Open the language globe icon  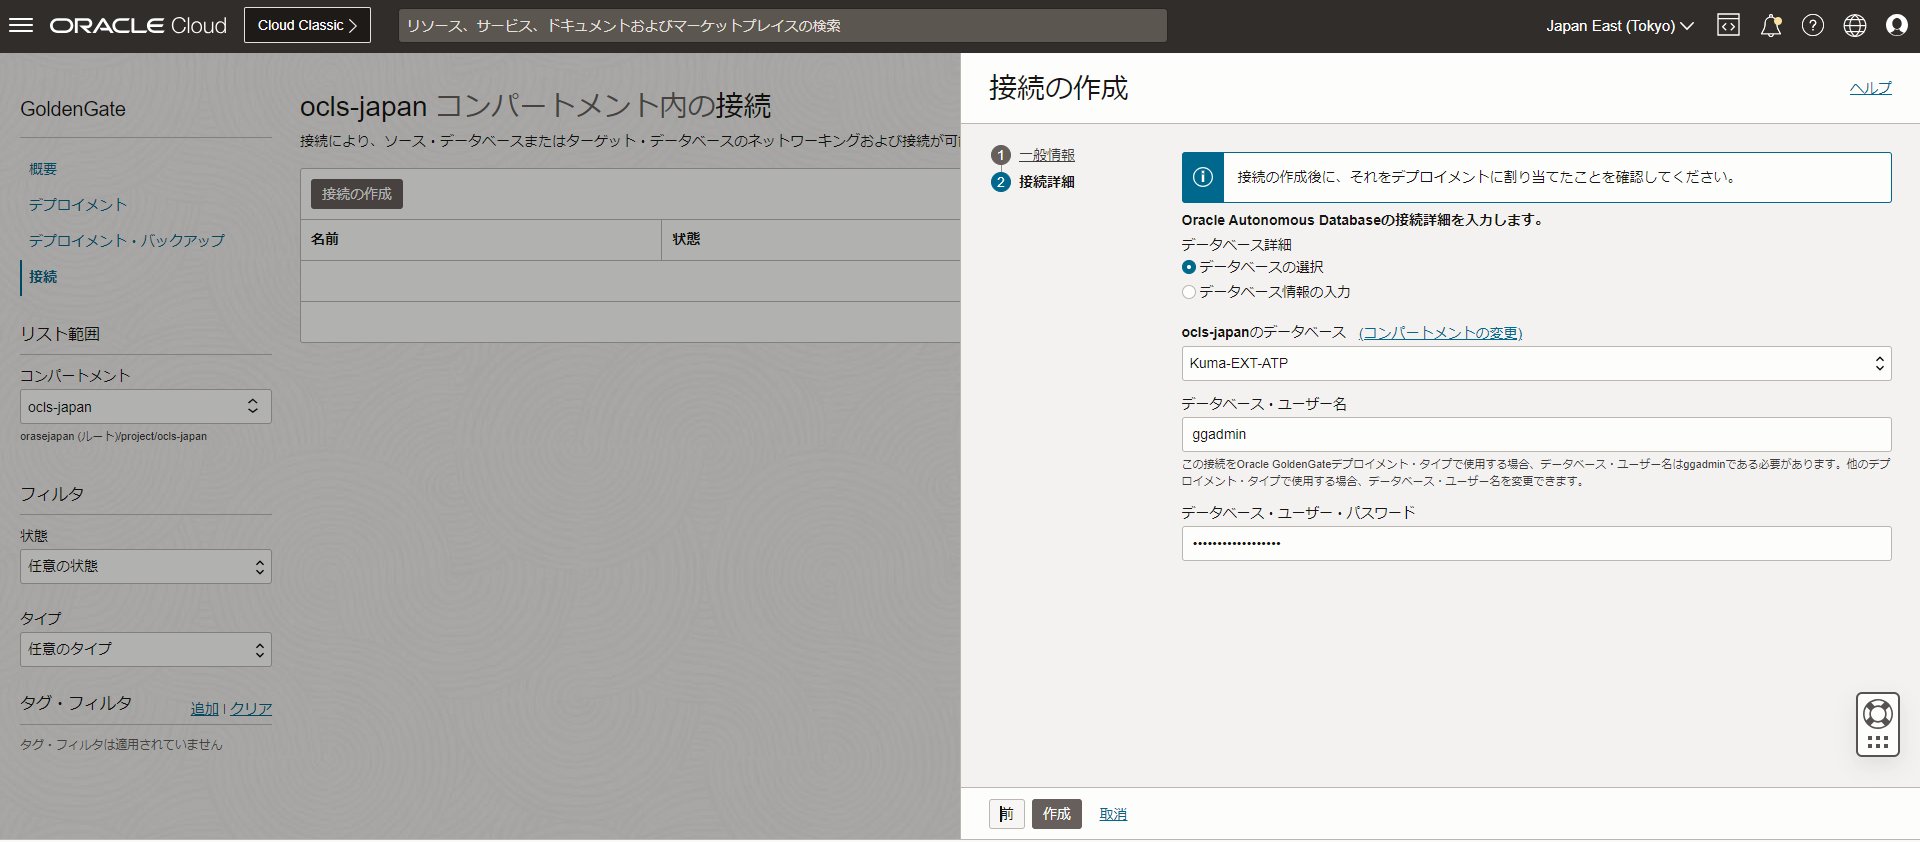point(1855,26)
